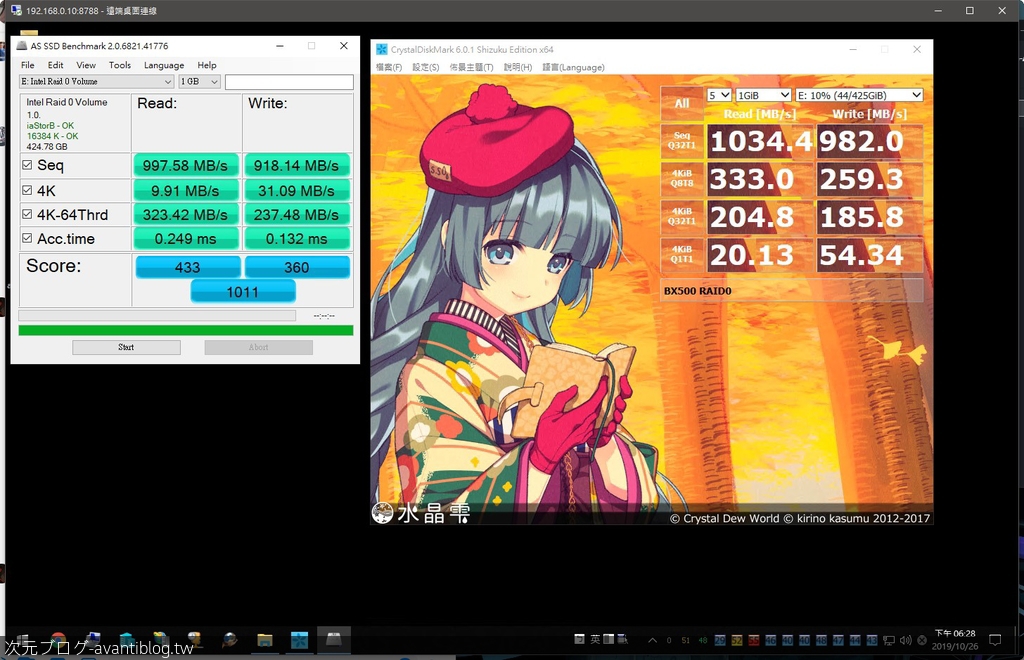Click the 英 input language indicator
Screen dimensions: 1024x660
coord(595,640)
